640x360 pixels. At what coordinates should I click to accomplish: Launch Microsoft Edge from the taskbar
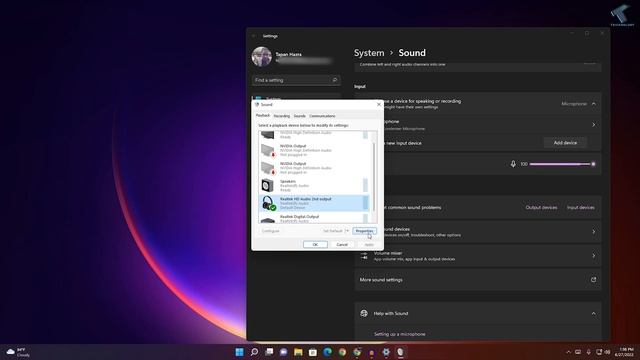(327, 352)
